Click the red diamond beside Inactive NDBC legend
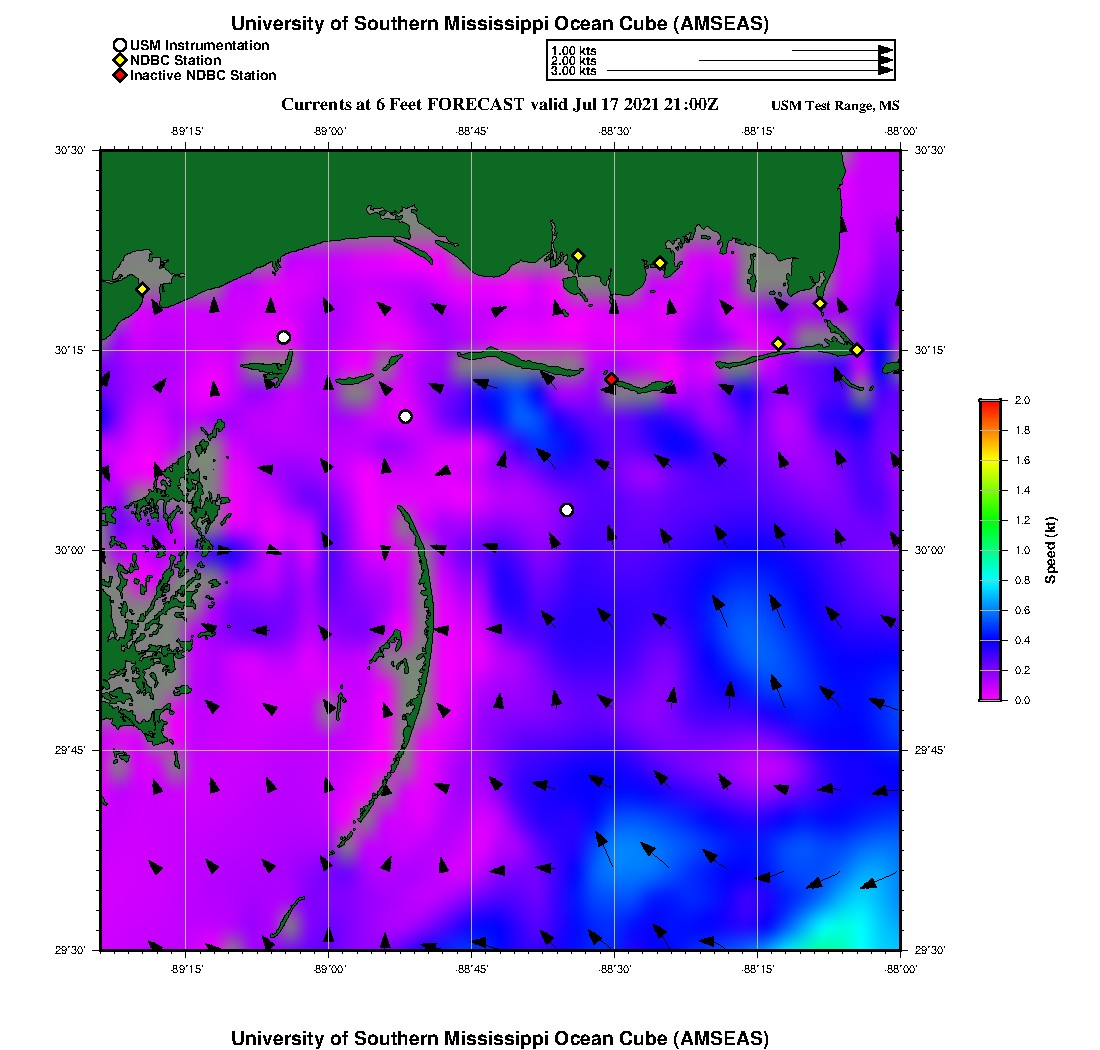The width and height of the screenshot is (1100, 1050). pyautogui.click(x=120, y=75)
